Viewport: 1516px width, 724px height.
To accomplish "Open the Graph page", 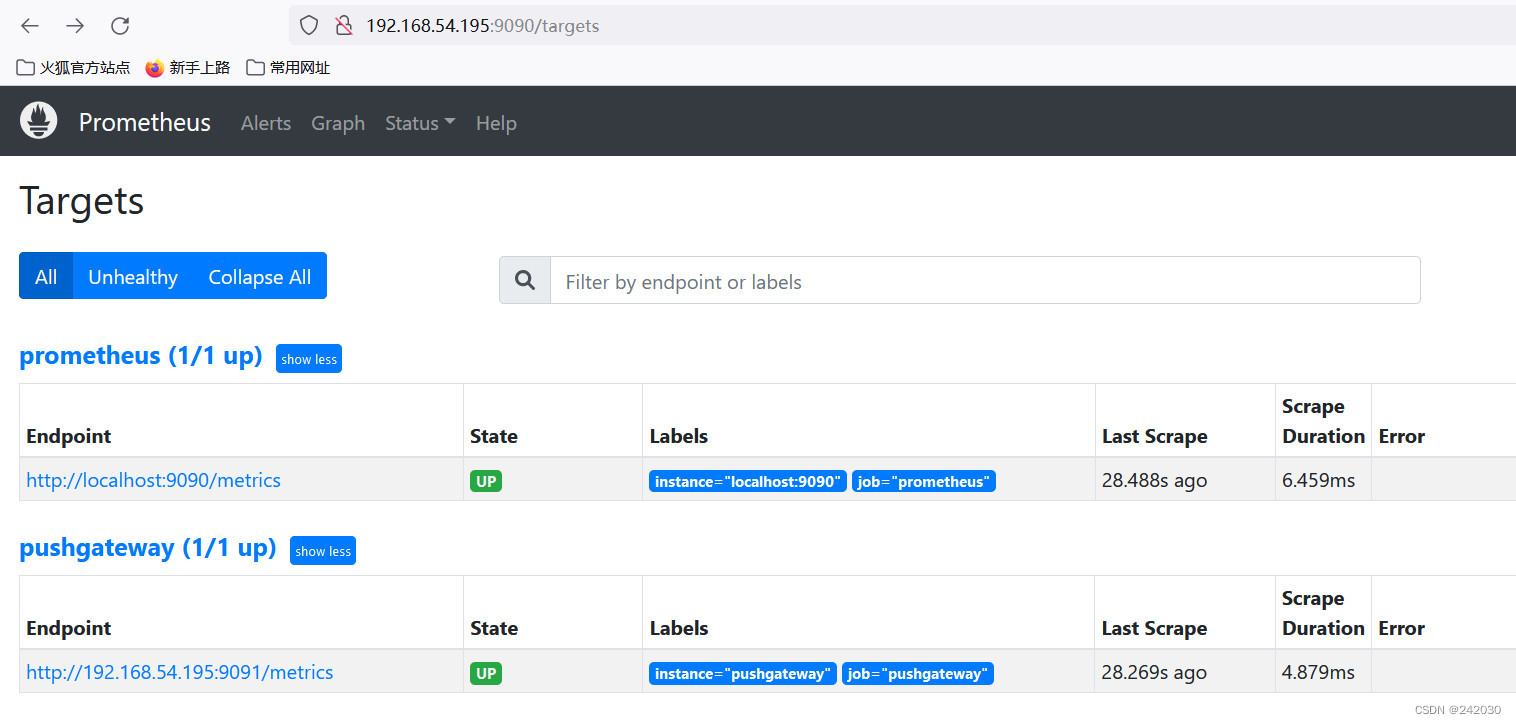I will click(x=338, y=123).
